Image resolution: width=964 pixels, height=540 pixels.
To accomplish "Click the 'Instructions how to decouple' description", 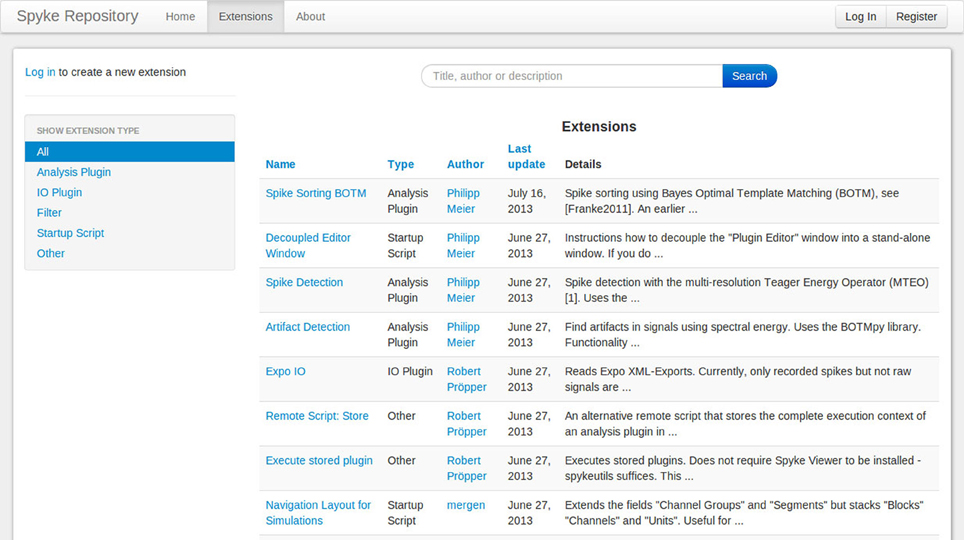I will coord(748,245).
